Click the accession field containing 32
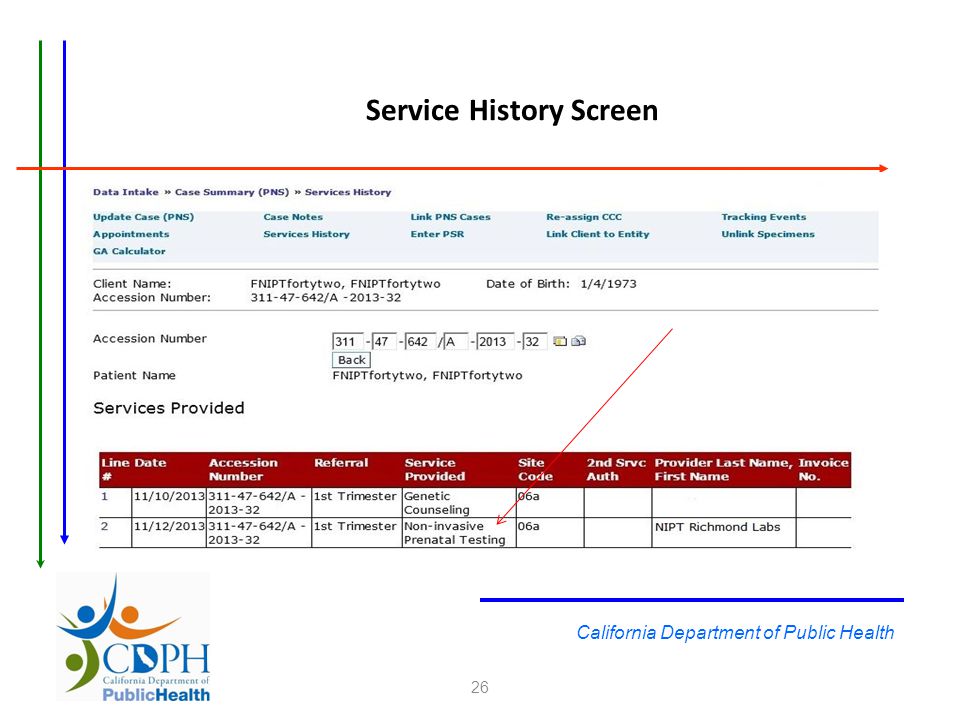This screenshot has width=960, height=720. click(x=534, y=342)
